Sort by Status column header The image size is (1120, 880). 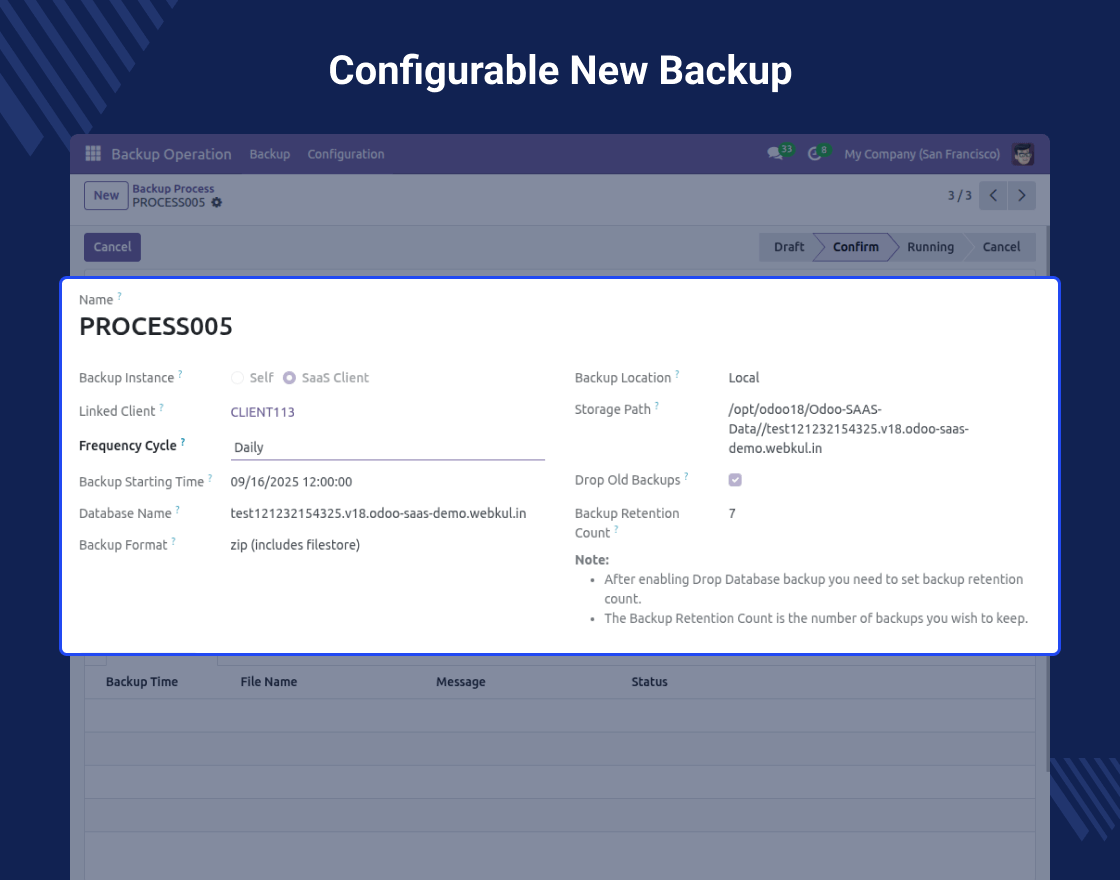coord(649,682)
